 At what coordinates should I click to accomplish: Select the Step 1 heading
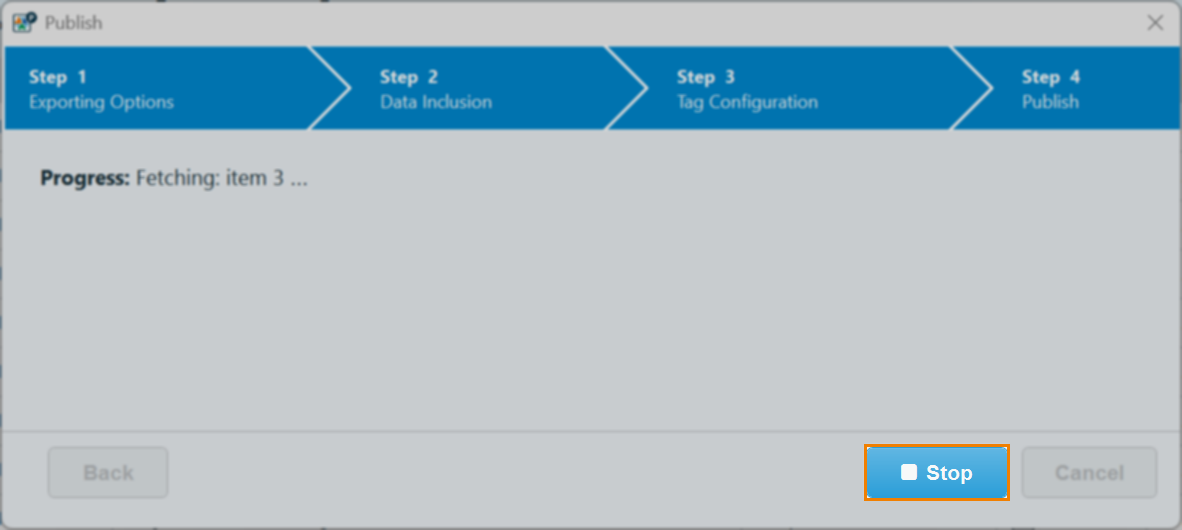(x=58, y=77)
